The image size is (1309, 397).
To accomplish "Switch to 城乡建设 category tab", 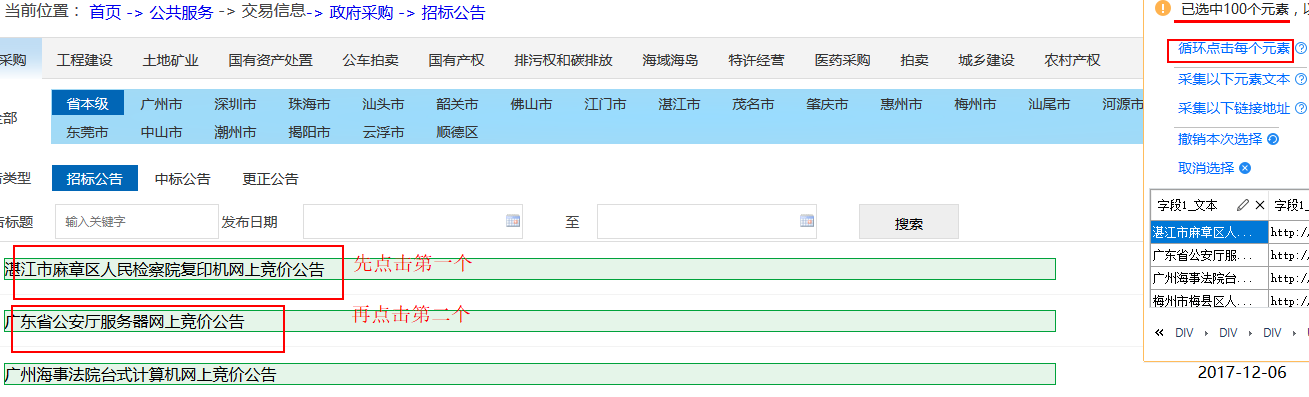I will point(986,60).
